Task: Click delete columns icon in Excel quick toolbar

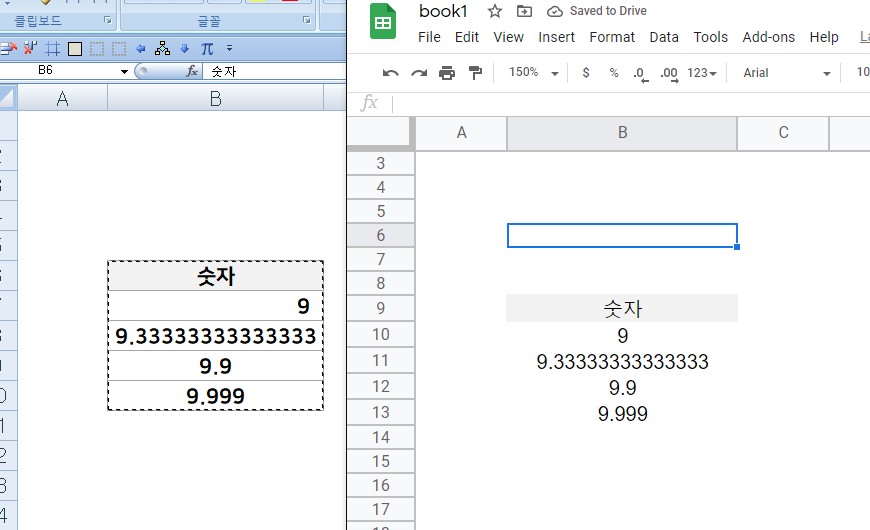Action: click(31, 49)
